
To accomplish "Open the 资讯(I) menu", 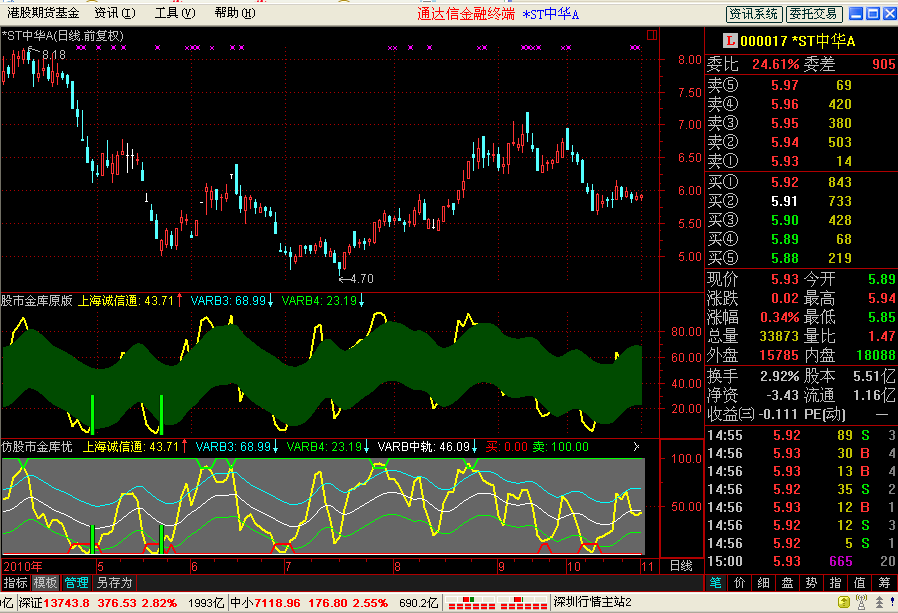I will (115, 13).
